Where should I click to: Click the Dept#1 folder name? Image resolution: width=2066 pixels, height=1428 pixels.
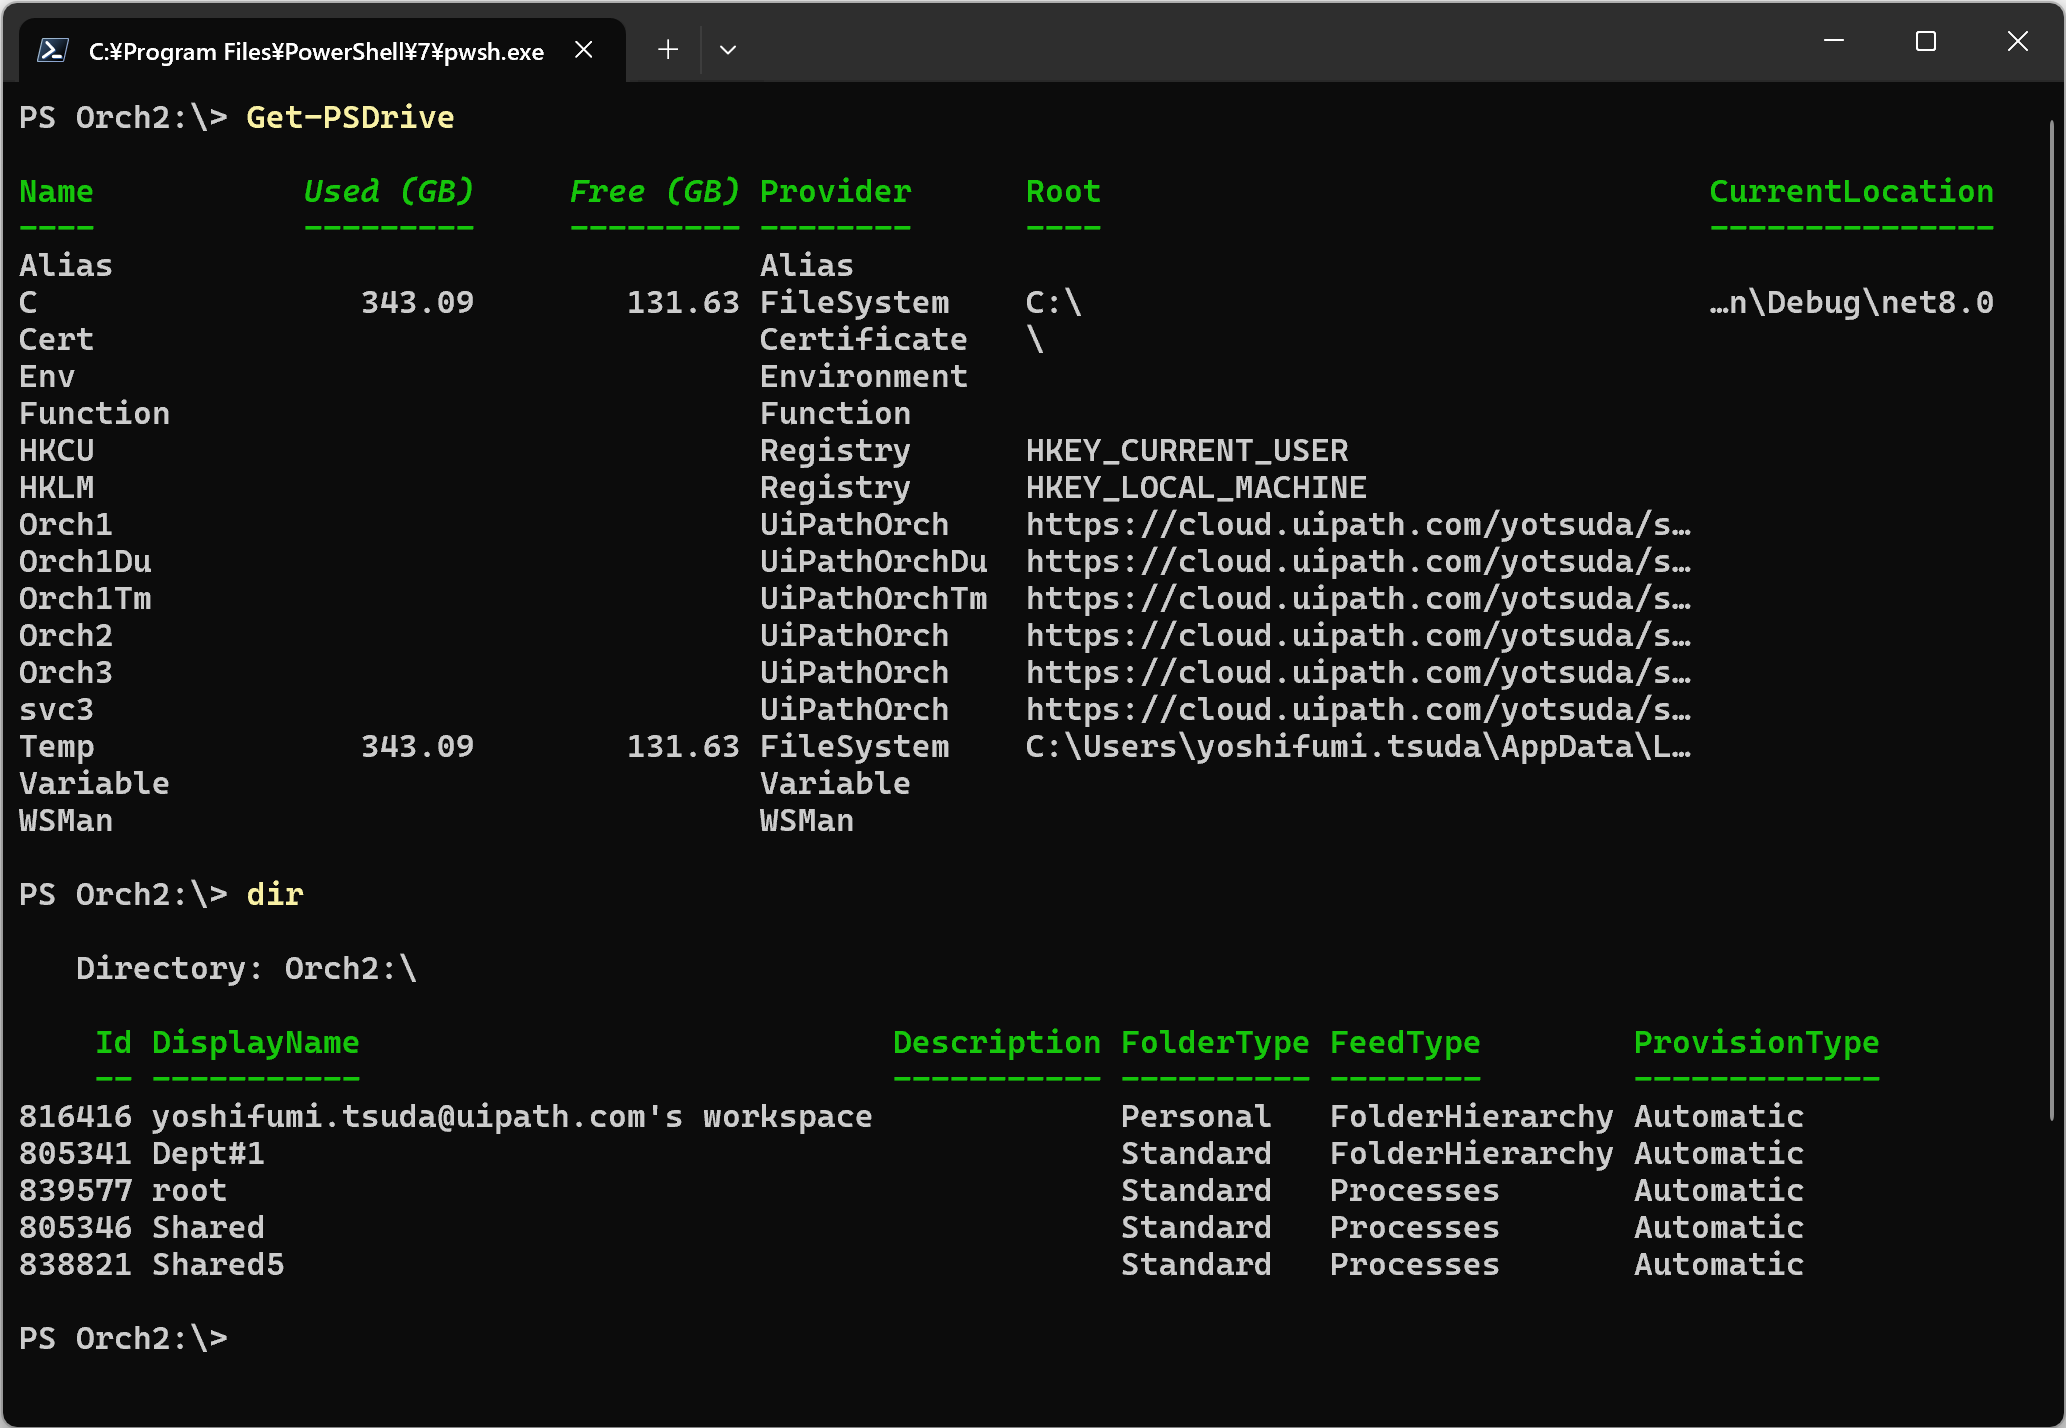[x=208, y=1153]
